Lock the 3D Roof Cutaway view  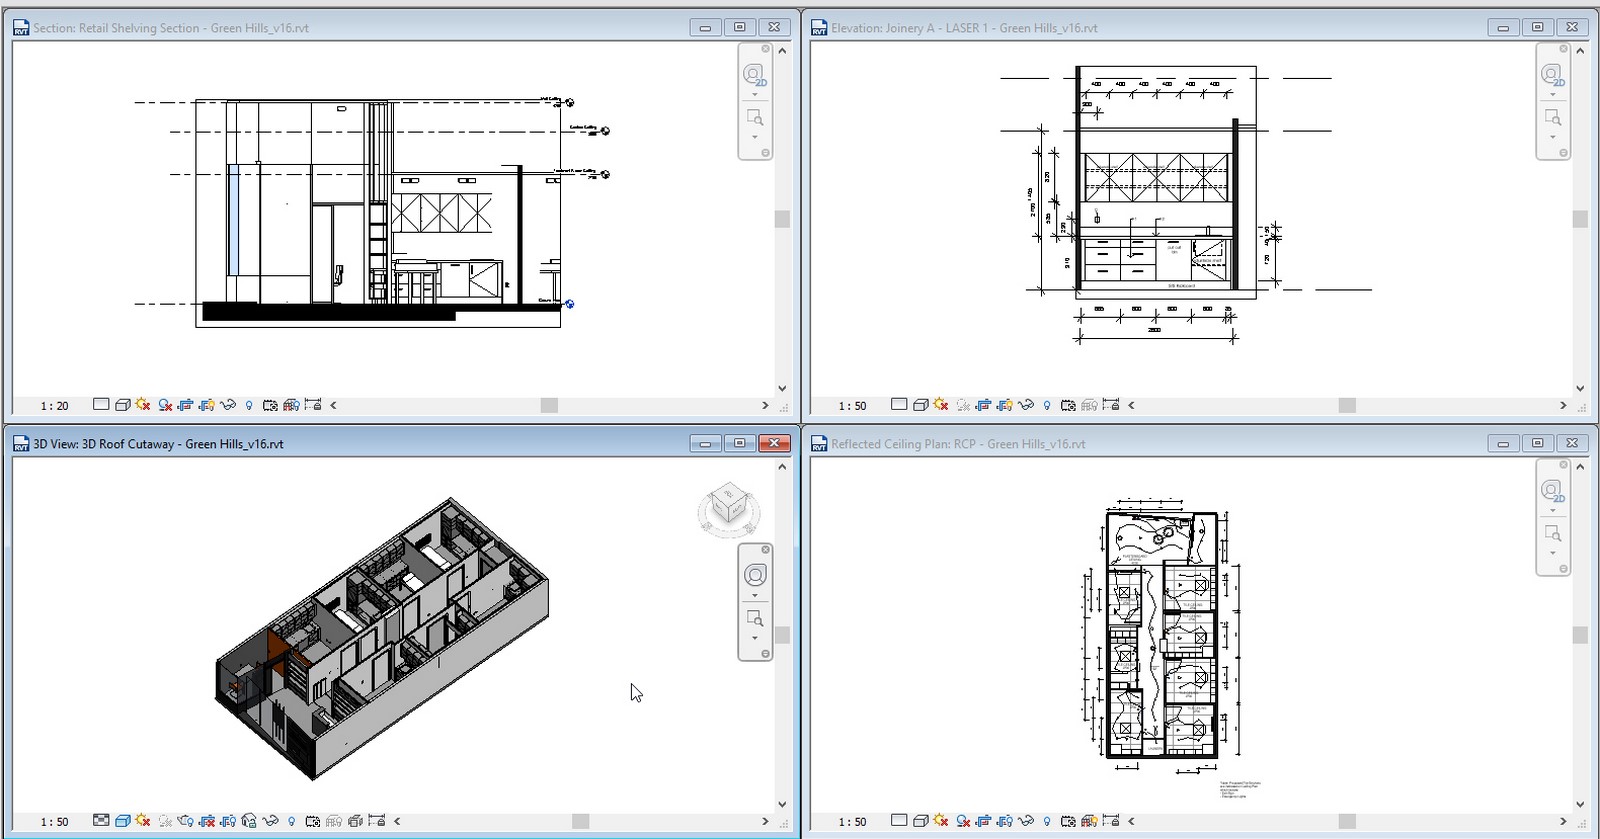pos(249,821)
